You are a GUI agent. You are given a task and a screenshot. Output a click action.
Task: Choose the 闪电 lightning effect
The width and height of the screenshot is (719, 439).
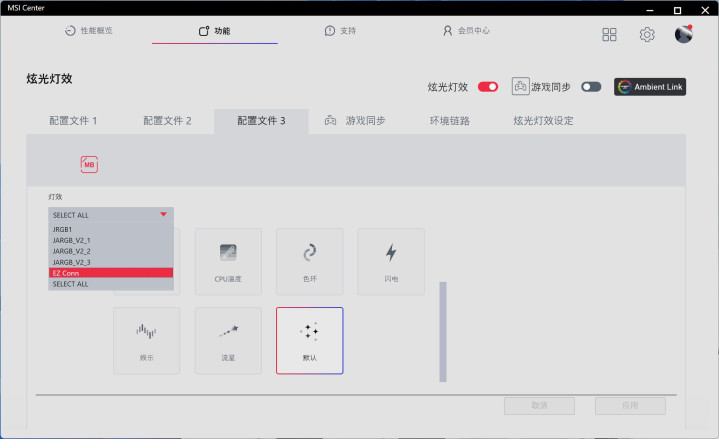(391, 261)
